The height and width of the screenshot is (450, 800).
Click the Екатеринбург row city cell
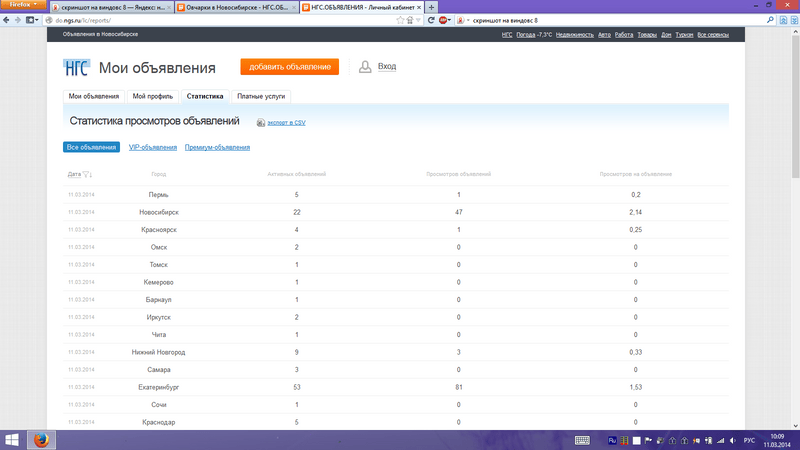click(x=159, y=387)
